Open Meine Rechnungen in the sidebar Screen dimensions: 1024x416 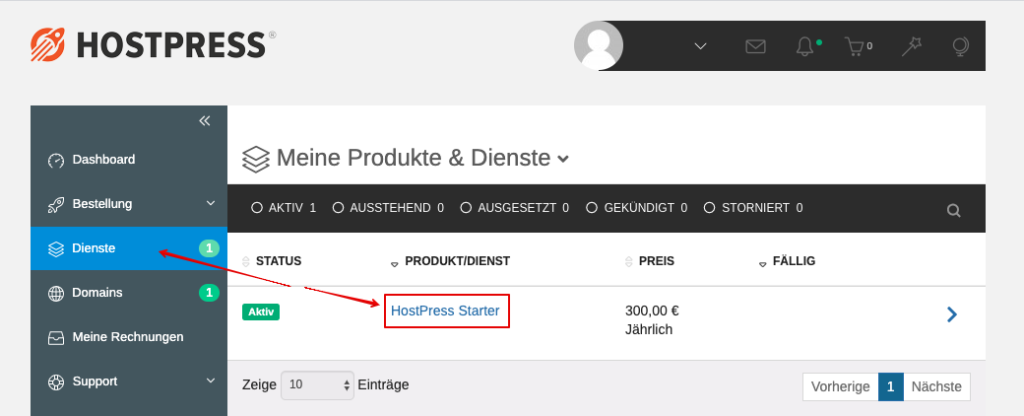(129, 337)
